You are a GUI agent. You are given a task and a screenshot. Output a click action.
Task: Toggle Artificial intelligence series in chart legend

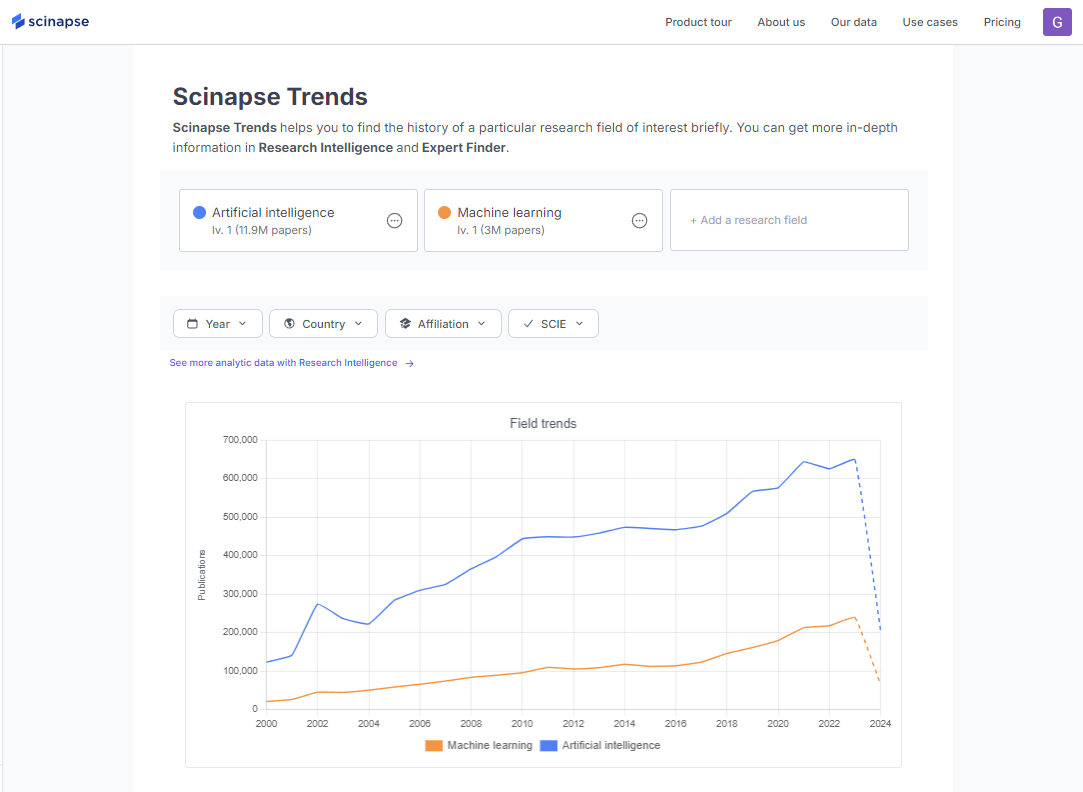pyautogui.click(x=600, y=746)
